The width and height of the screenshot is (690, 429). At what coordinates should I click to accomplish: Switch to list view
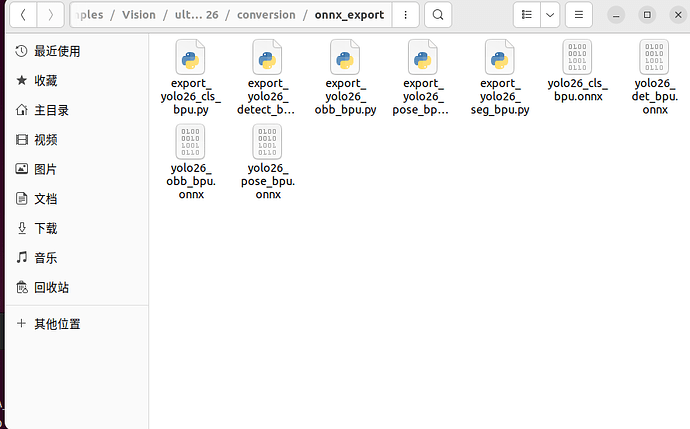point(526,15)
